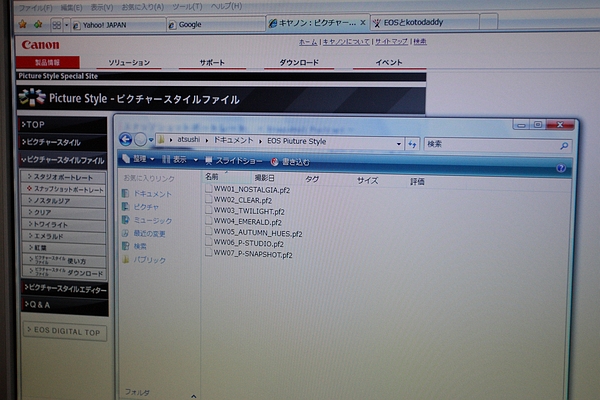Open a new blank browser tab
The height and width of the screenshot is (400, 600).
pyautogui.click(x=488, y=21)
